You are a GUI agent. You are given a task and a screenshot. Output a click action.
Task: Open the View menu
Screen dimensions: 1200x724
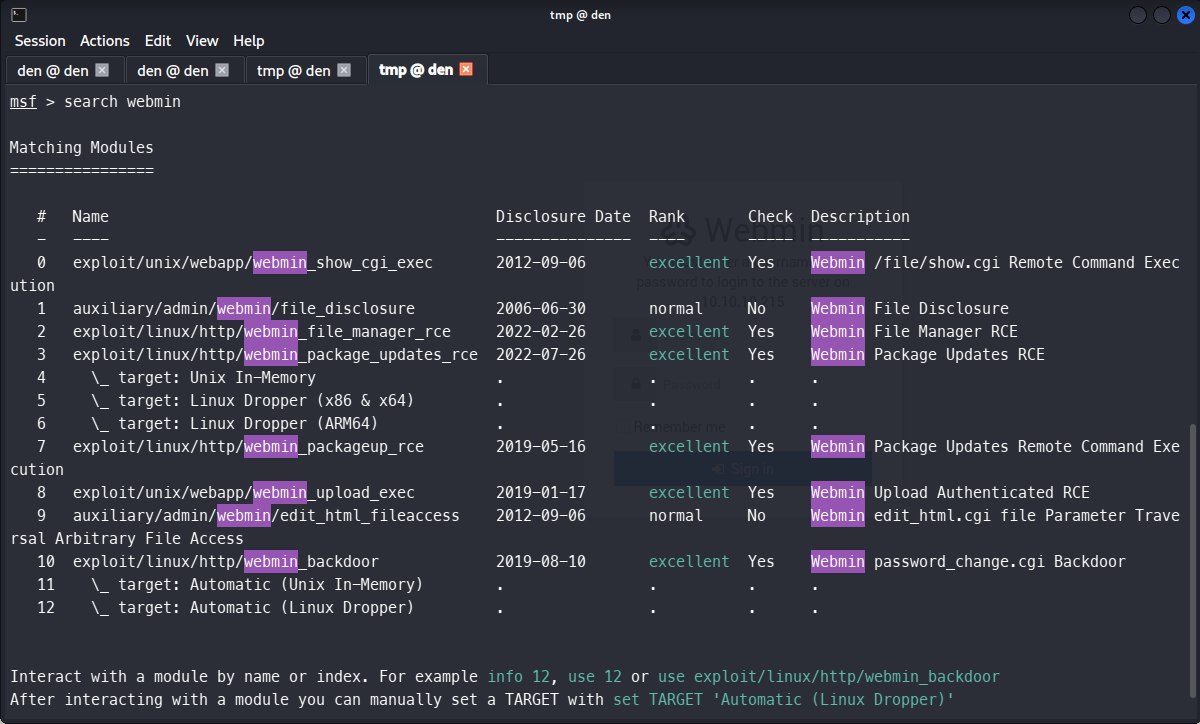click(x=202, y=41)
